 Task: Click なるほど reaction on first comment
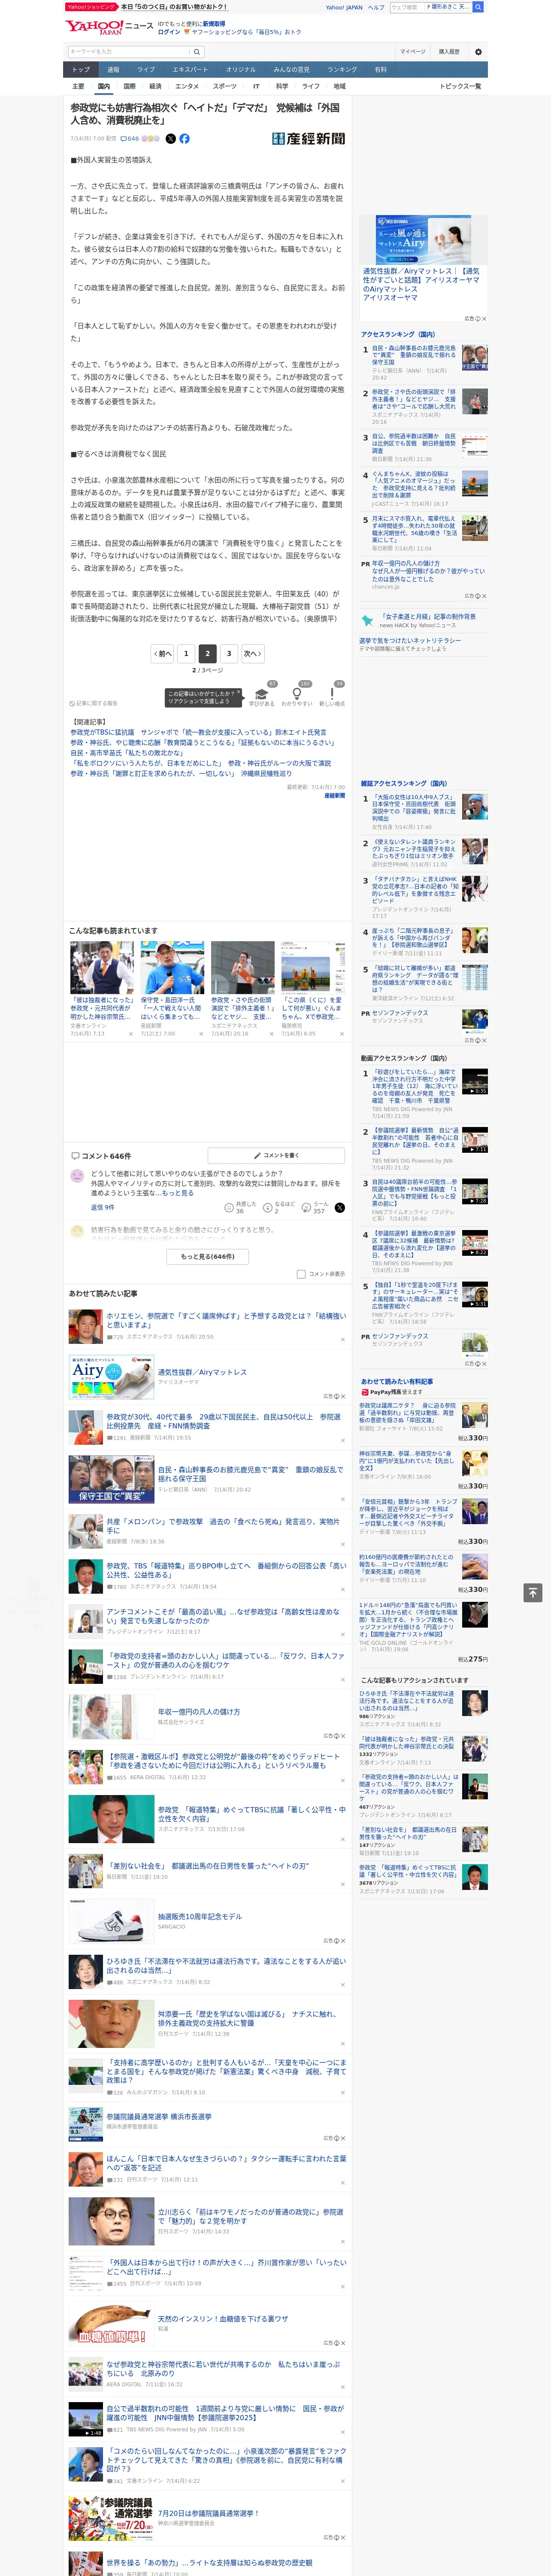(279, 1208)
